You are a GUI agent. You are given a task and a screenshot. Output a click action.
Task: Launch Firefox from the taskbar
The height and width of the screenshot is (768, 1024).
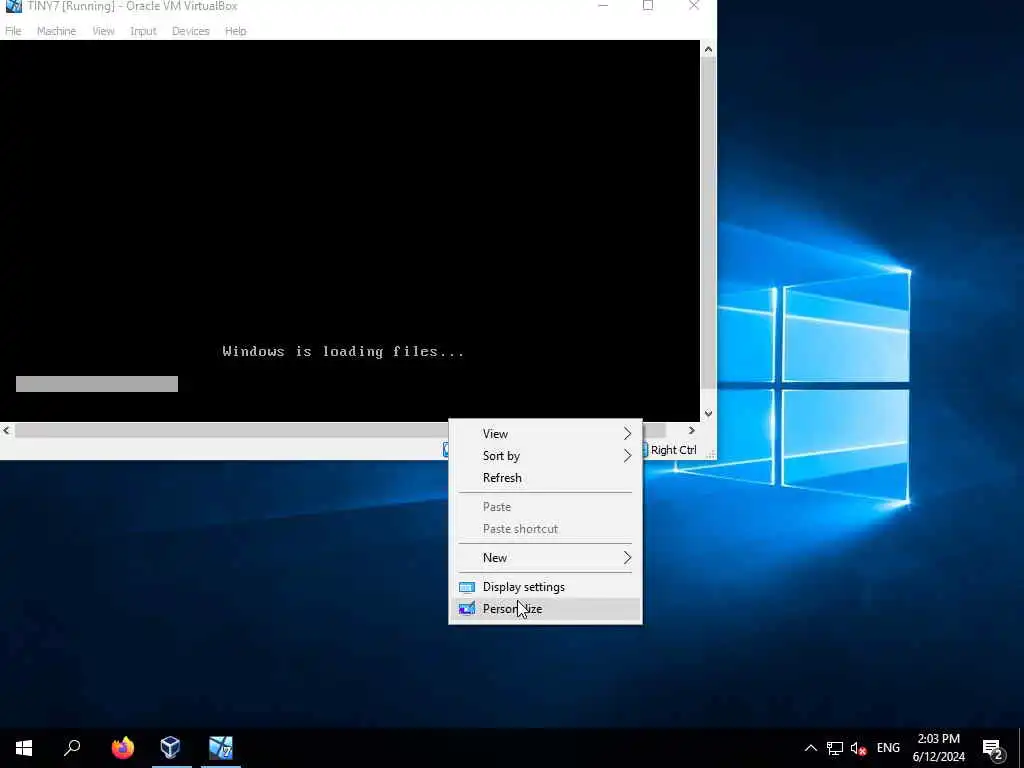click(123, 748)
